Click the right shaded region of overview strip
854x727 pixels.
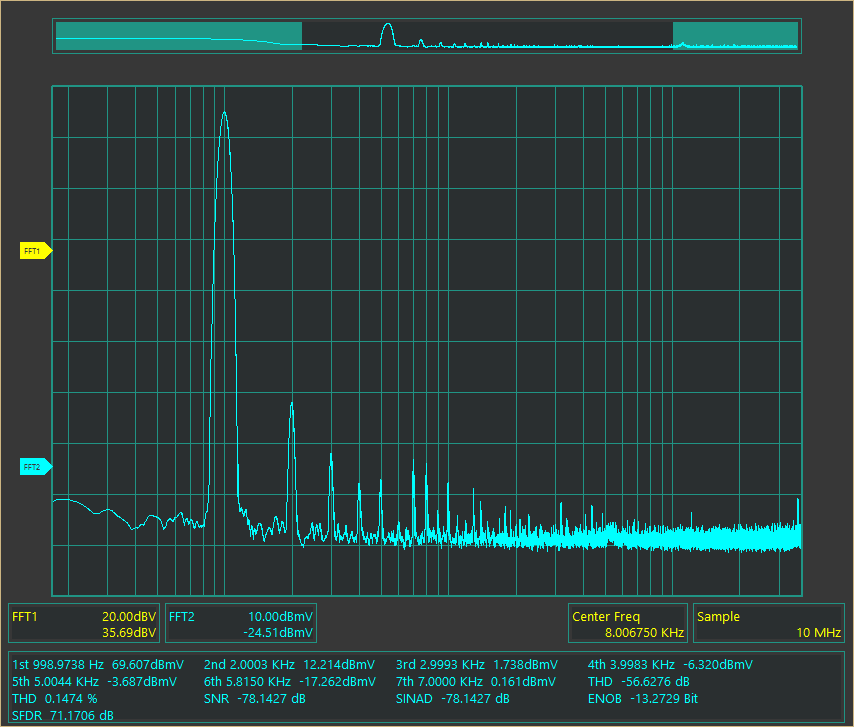click(x=735, y=36)
